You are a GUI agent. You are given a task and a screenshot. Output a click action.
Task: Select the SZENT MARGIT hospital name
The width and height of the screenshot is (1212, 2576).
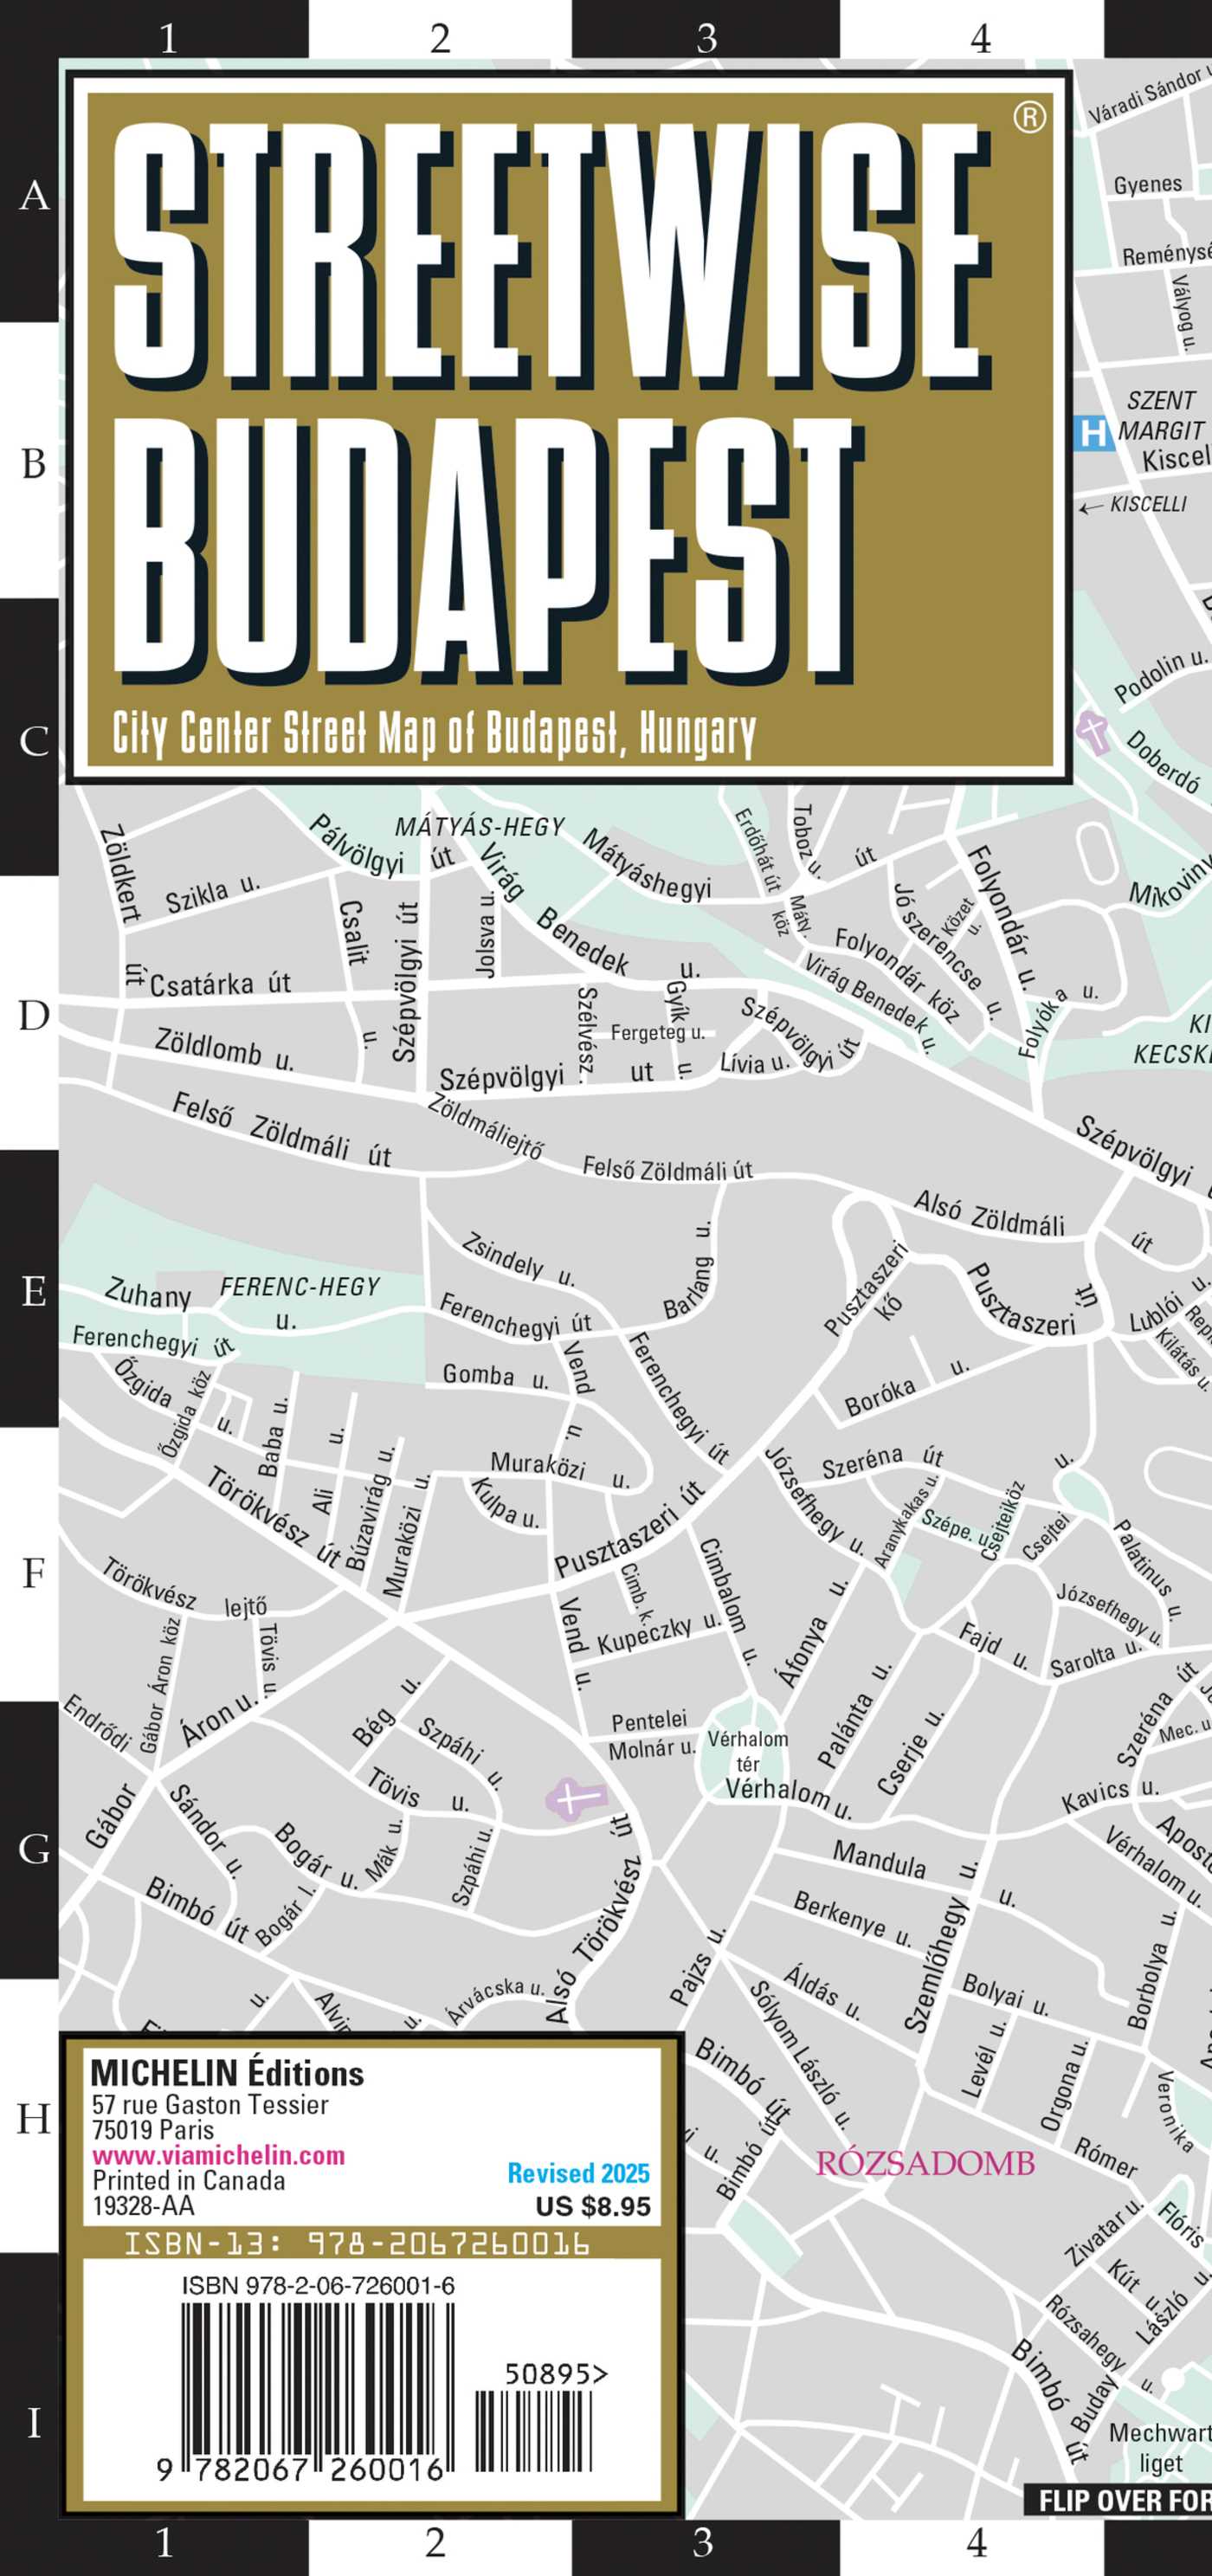tap(1161, 415)
